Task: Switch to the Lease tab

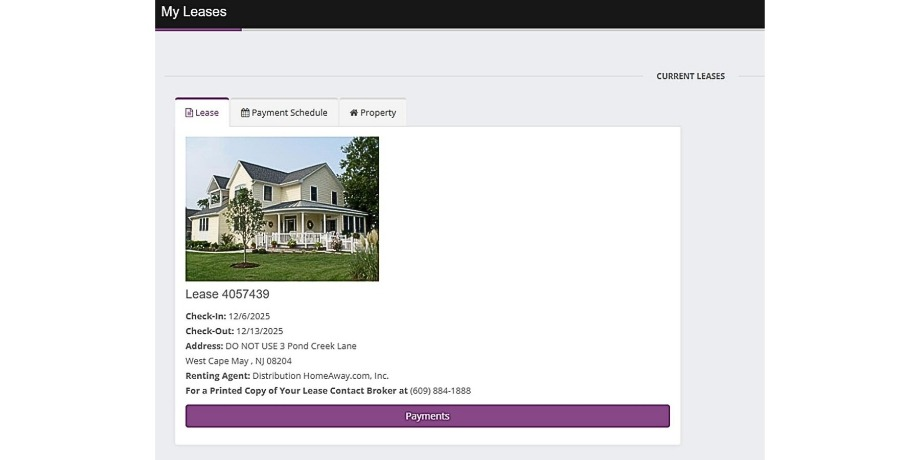Action: (x=203, y=113)
